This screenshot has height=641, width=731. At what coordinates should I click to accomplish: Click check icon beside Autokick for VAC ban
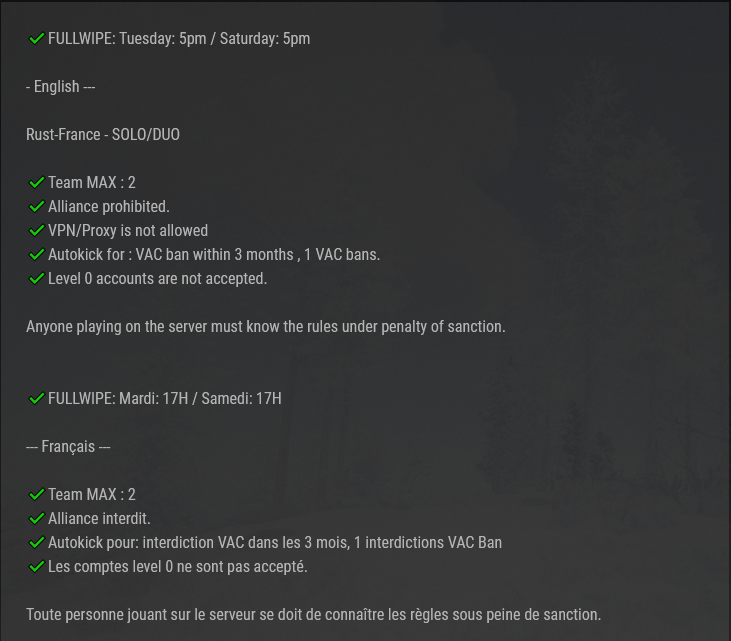(36, 255)
